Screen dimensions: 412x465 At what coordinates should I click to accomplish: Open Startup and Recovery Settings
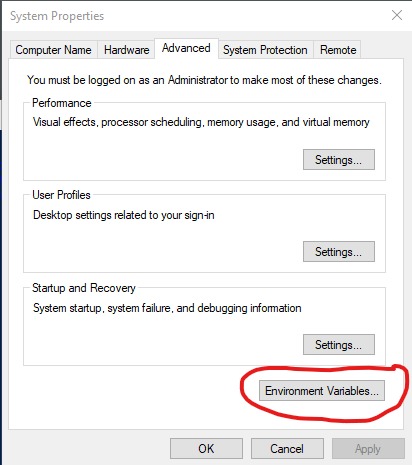[339, 344]
